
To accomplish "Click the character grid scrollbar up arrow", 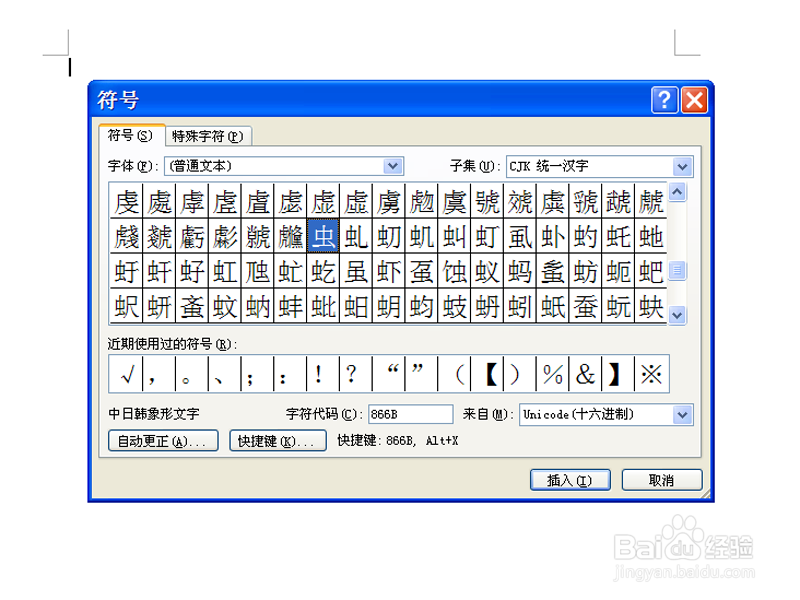I will pos(677,192).
